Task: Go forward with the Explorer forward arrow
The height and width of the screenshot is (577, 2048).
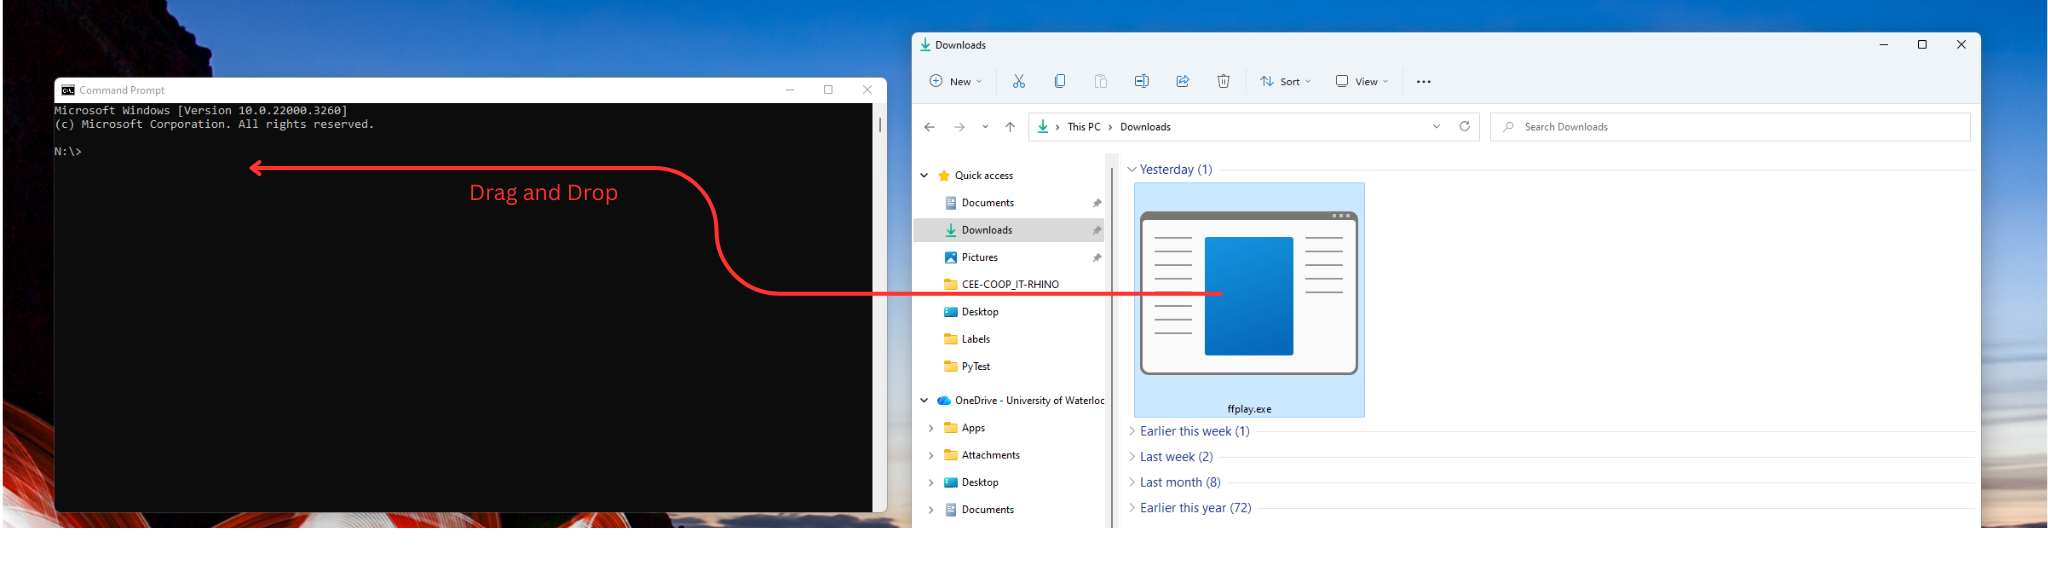Action: (x=959, y=127)
